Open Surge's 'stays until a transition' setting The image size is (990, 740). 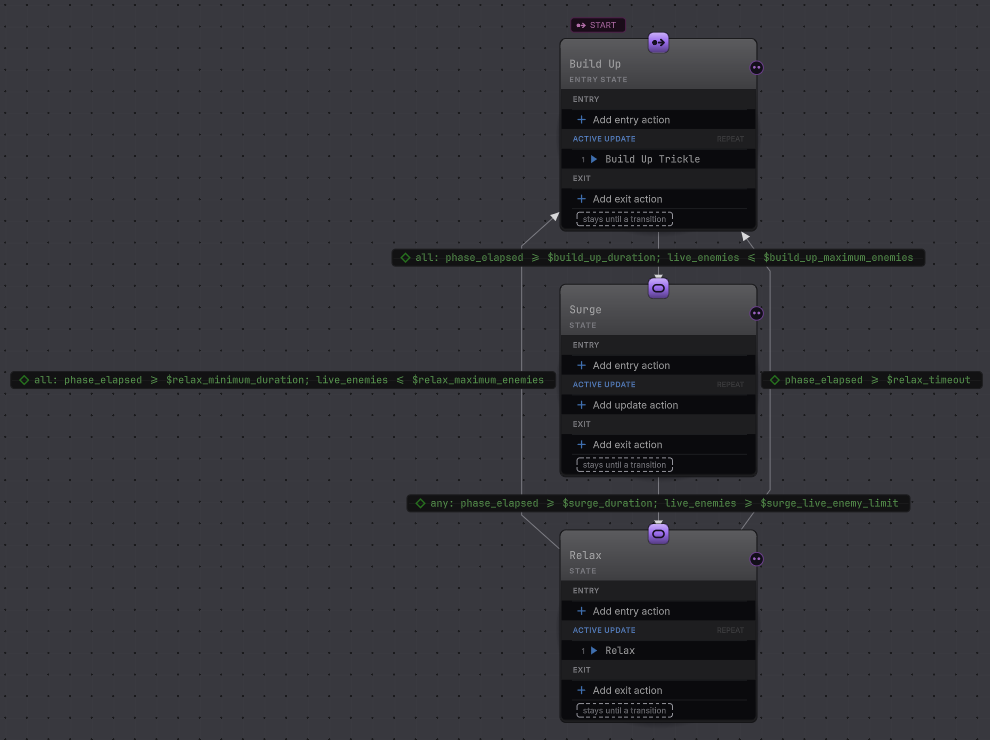[624, 465]
